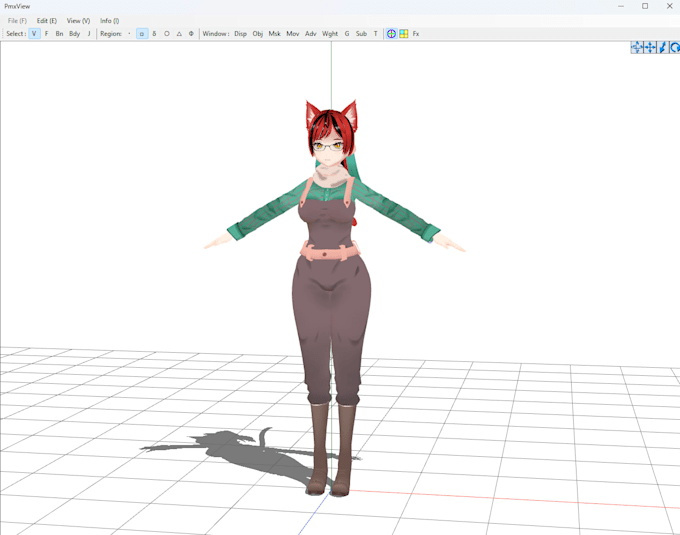Toggle joint selection mode J
Viewport: 680px width, 535px height.
point(89,34)
